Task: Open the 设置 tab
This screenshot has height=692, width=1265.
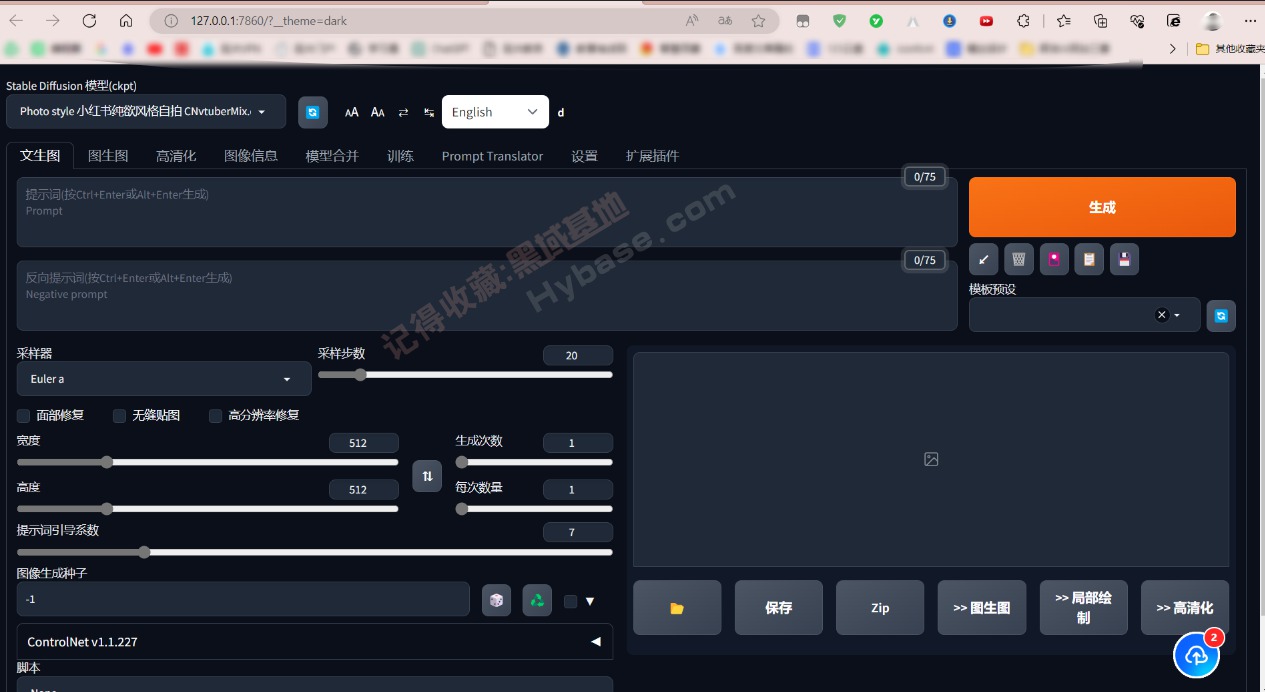Action: [x=584, y=156]
